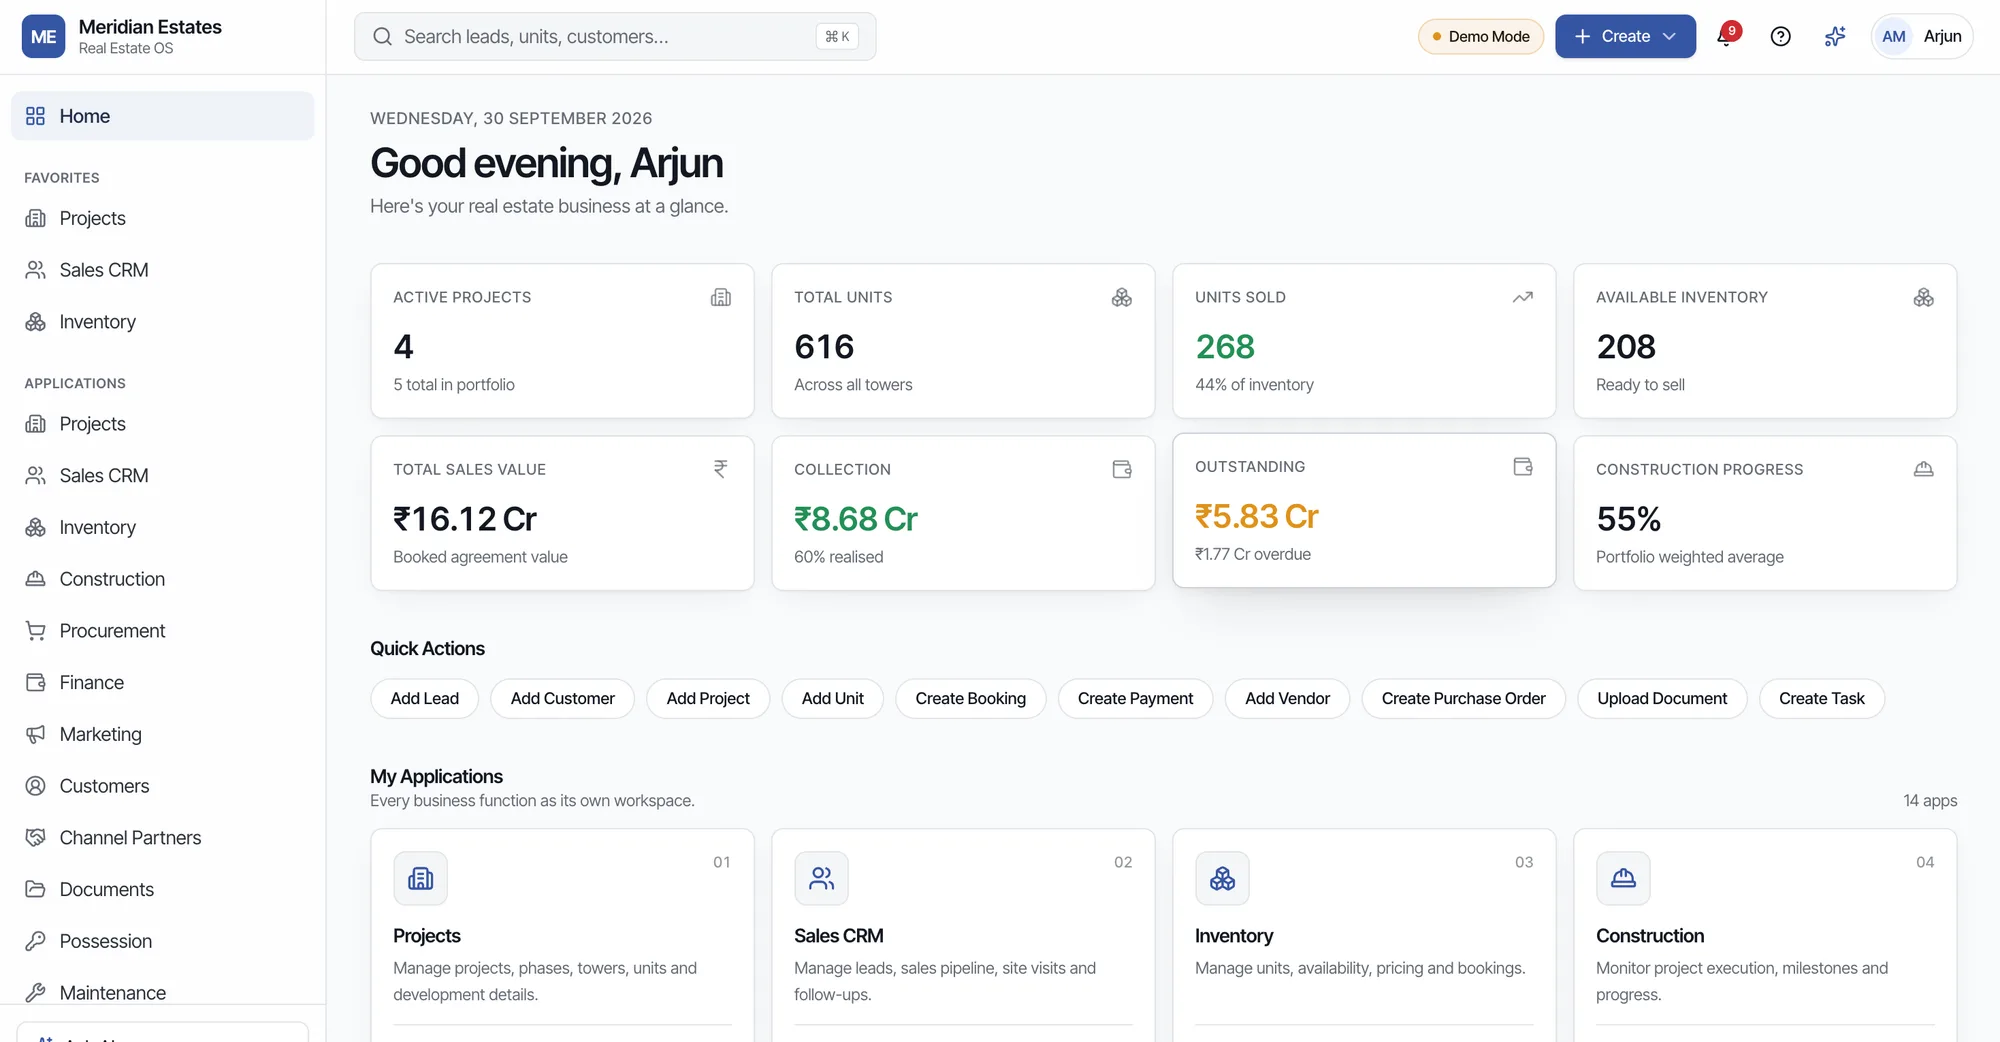Click the Total Units card cubes icon
Screen dimensions: 2000x1042
click(1121, 297)
